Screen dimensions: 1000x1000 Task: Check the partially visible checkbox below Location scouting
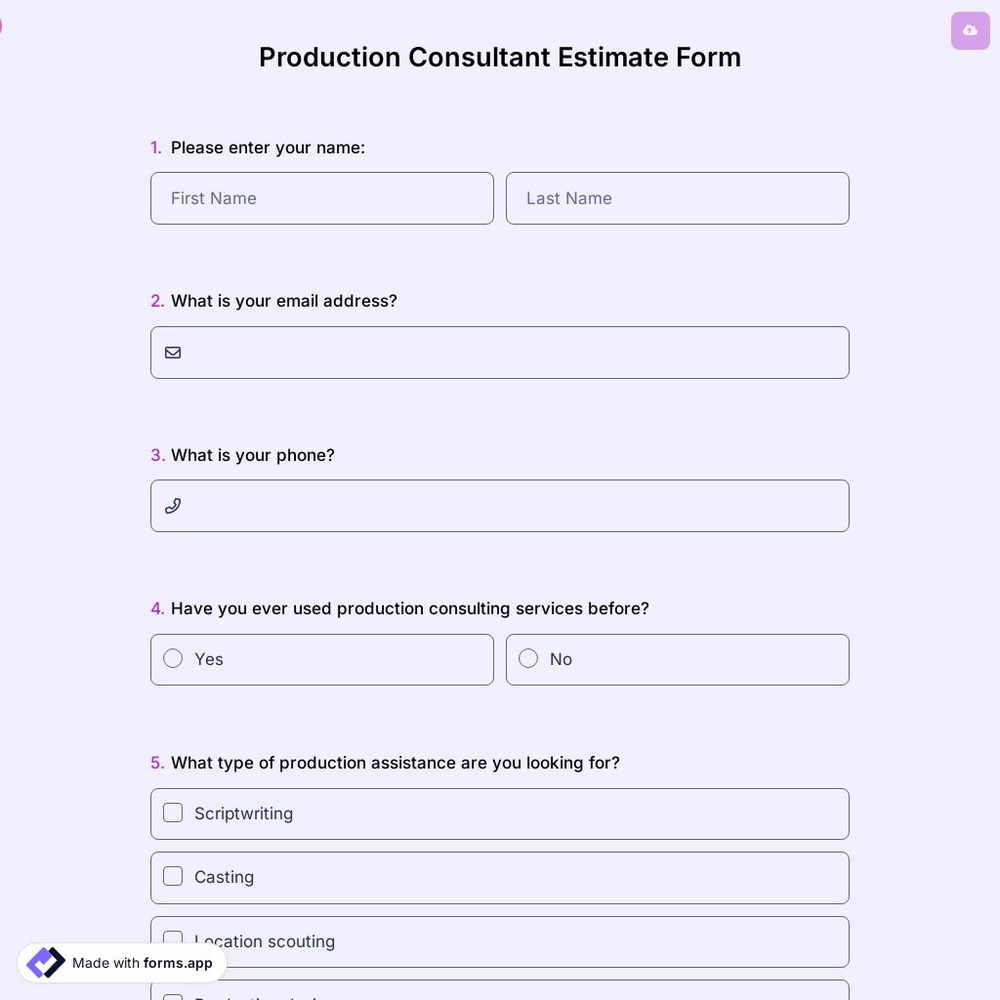tap(172, 998)
